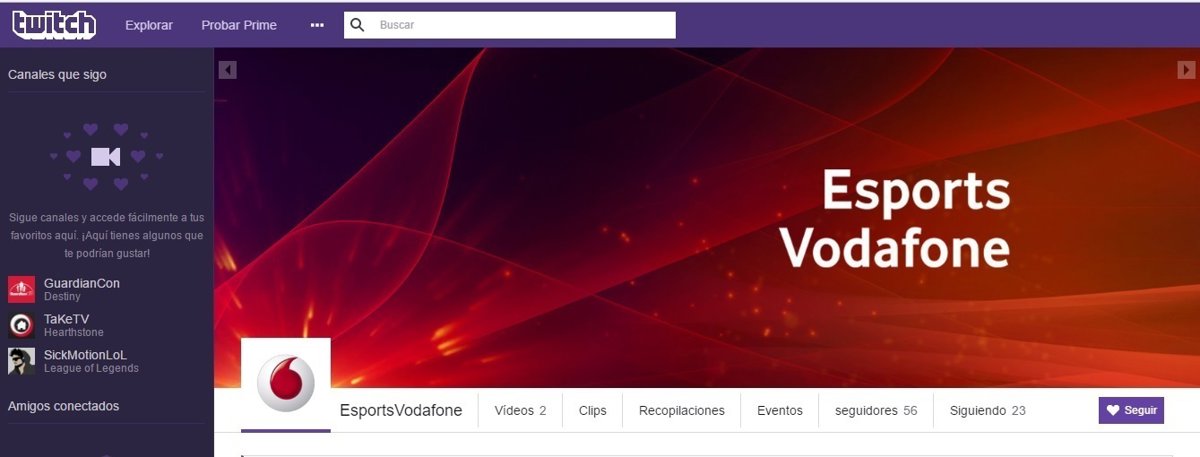Open the three-dots more menu
Viewport: 1200px width, 457px height.
[x=318, y=25]
